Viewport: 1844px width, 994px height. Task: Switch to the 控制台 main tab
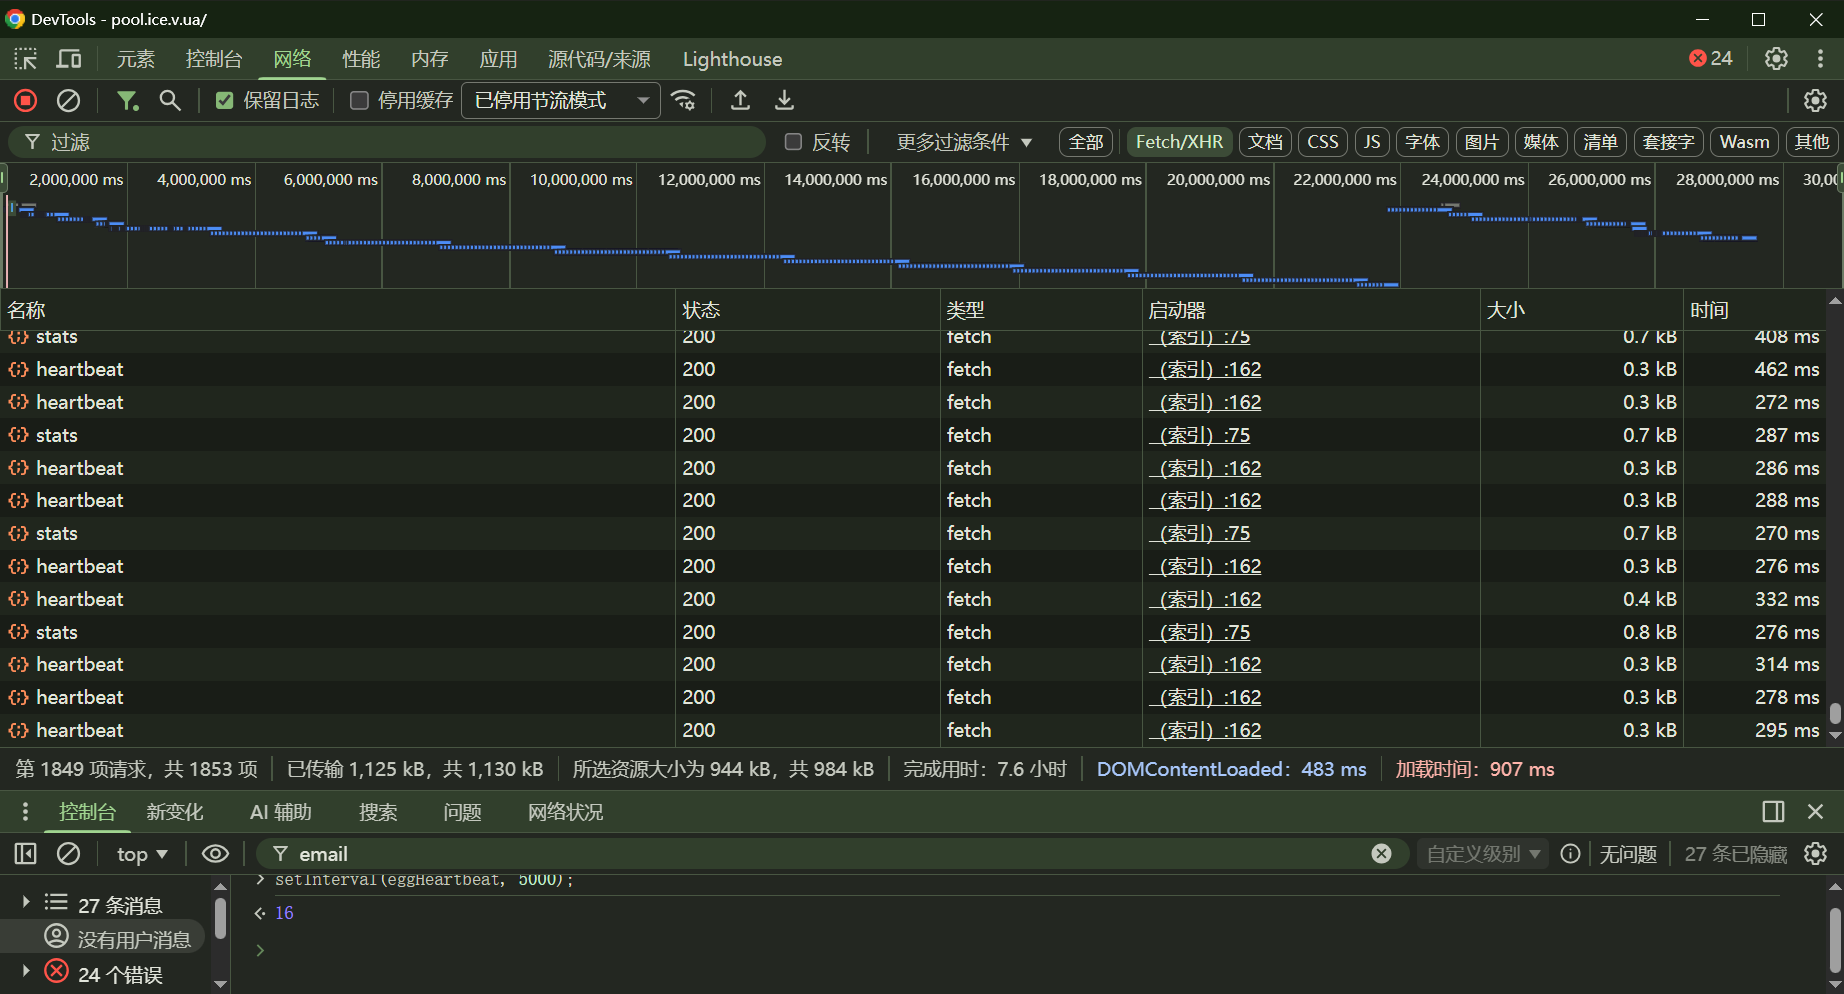(x=213, y=59)
